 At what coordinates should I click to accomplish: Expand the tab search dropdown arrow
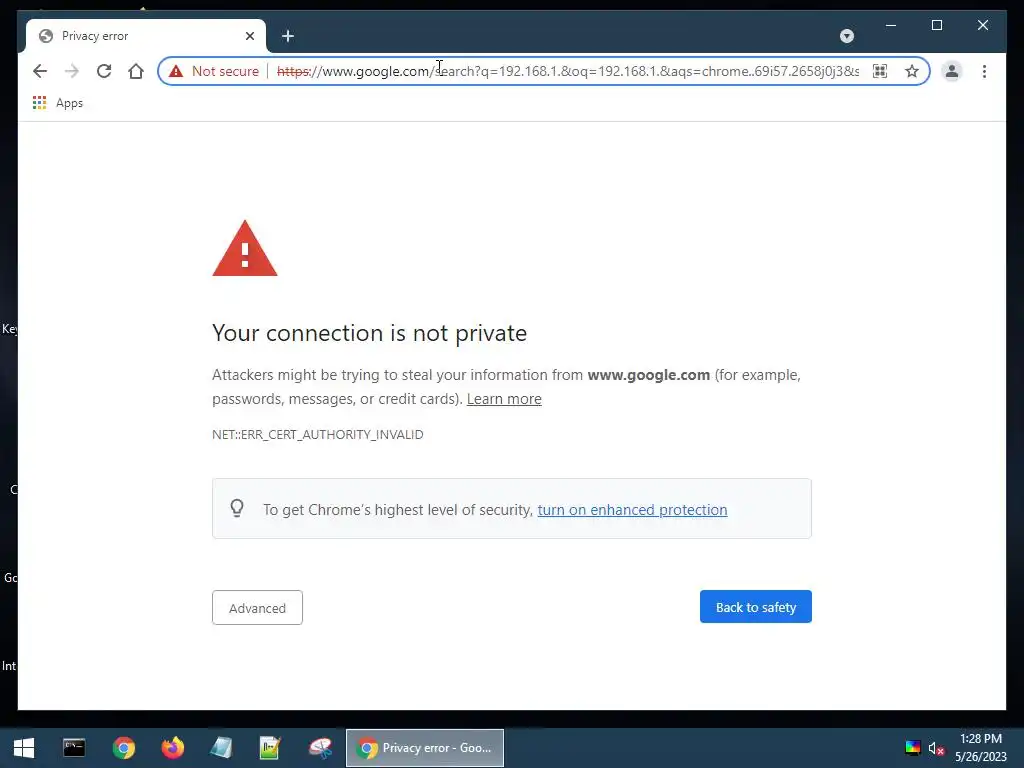click(846, 36)
